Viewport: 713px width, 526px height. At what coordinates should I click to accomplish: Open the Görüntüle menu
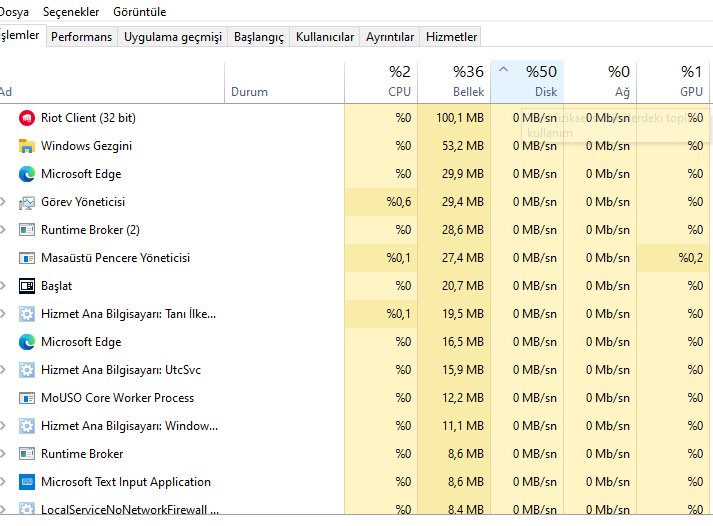(140, 12)
